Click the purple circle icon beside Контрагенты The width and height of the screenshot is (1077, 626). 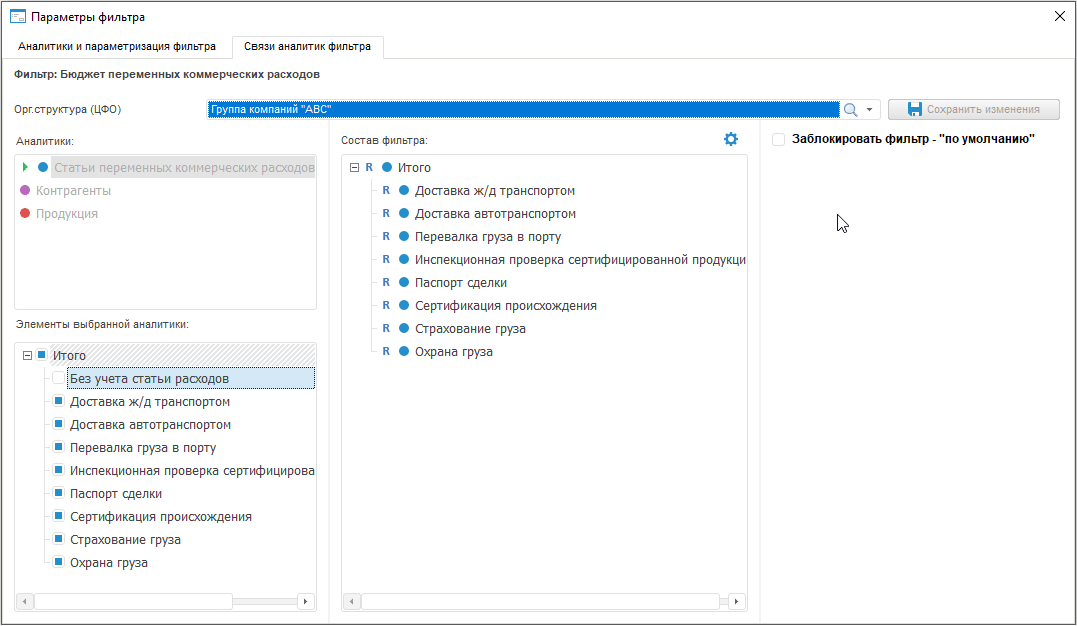(x=25, y=190)
